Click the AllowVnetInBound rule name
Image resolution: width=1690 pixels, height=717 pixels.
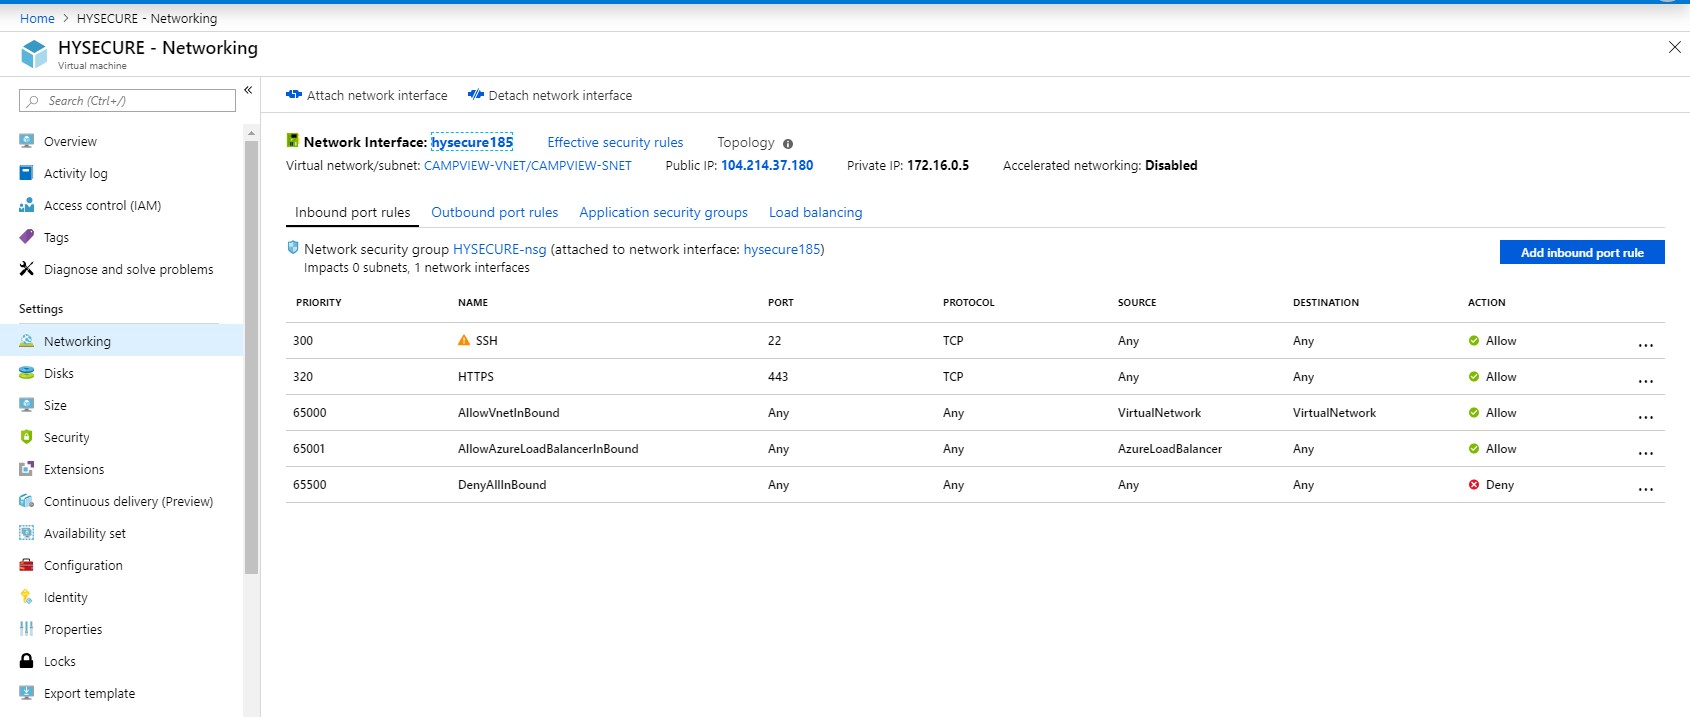pyautogui.click(x=509, y=413)
